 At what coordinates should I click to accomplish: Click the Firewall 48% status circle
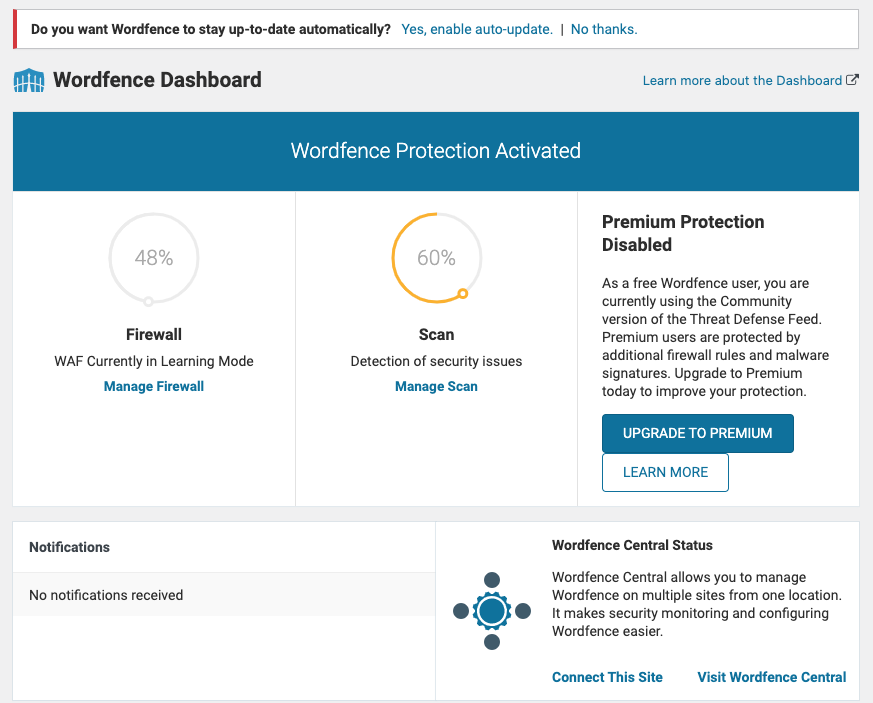(x=154, y=258)
